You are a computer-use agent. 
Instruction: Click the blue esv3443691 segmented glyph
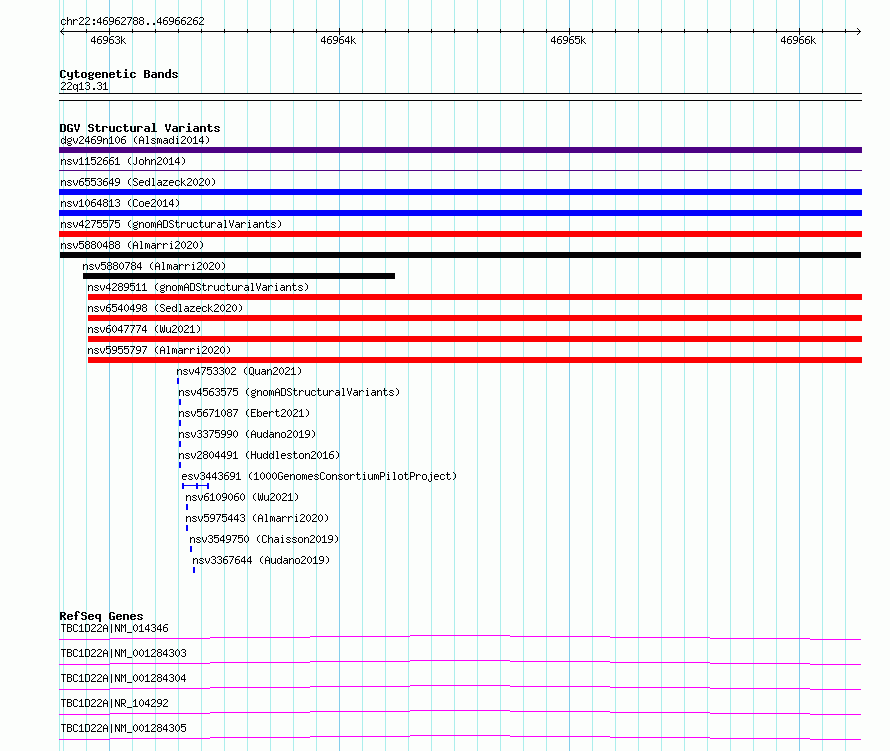click(195, 486)
